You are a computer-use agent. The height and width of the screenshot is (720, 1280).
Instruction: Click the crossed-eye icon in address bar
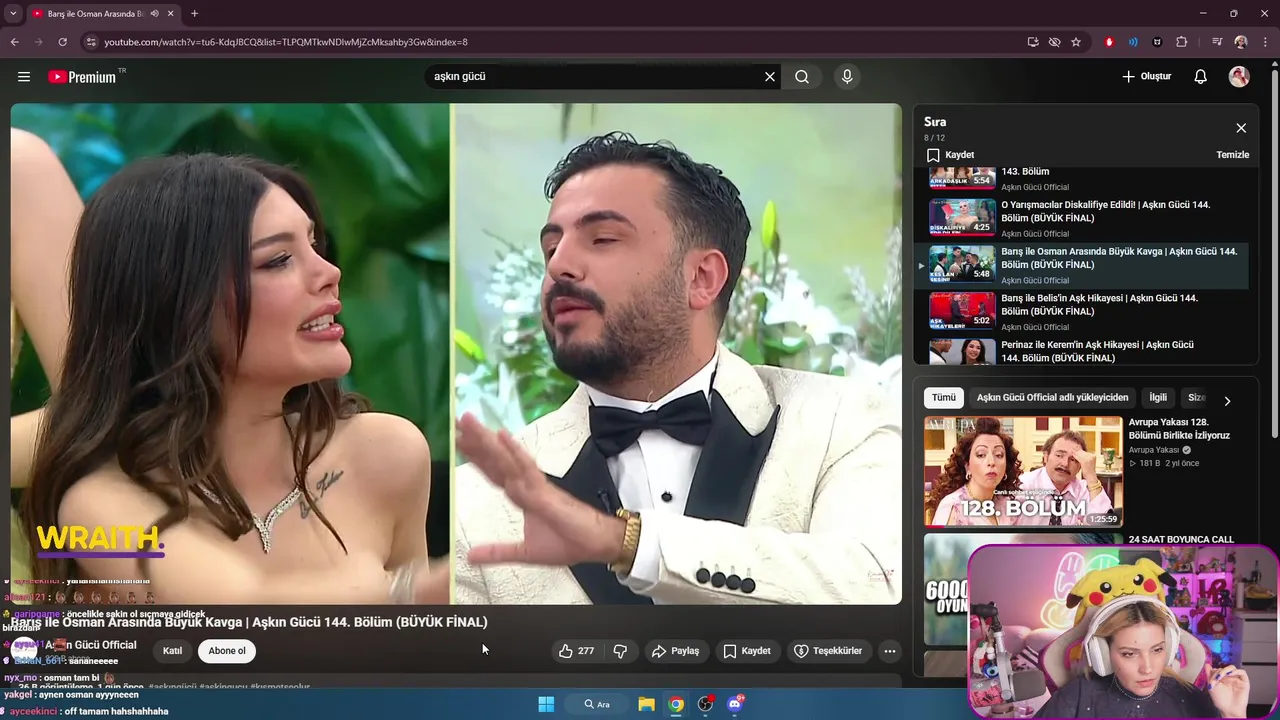pos(1054,42)
